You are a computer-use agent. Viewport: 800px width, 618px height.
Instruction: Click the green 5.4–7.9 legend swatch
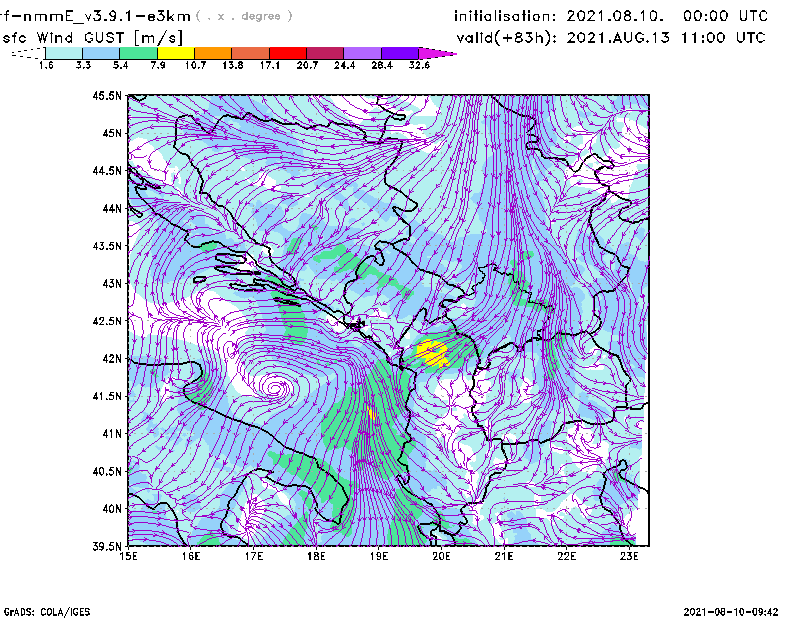pos(138,53)
